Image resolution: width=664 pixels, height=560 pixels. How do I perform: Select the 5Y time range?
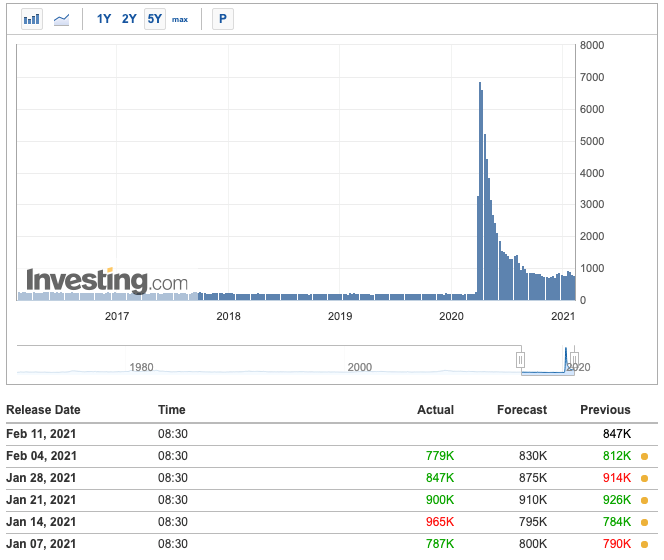click(155, 19)
